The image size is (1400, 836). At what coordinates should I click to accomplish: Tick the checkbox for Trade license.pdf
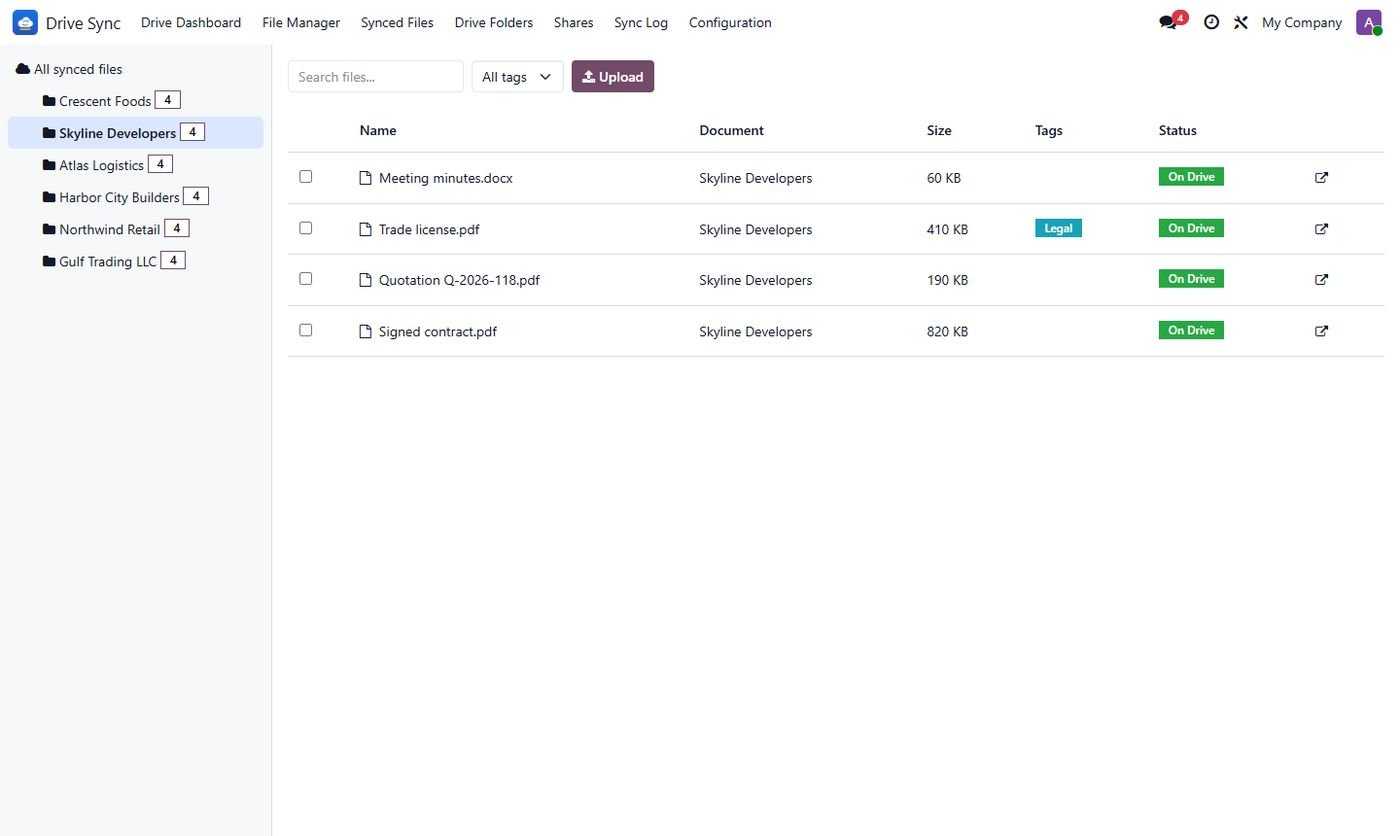click(306, 228)
